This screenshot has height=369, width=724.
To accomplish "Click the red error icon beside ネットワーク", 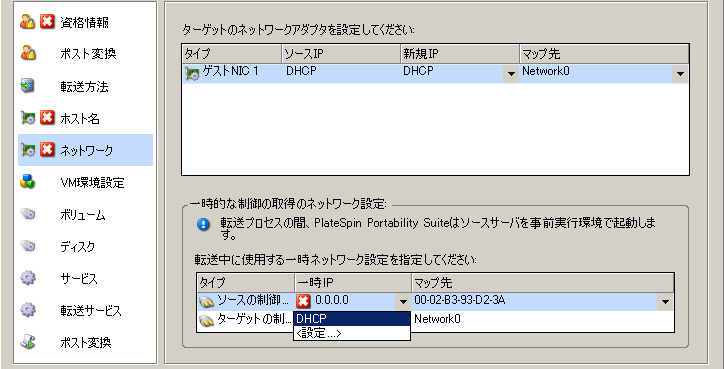I will [x=47, y=150].
